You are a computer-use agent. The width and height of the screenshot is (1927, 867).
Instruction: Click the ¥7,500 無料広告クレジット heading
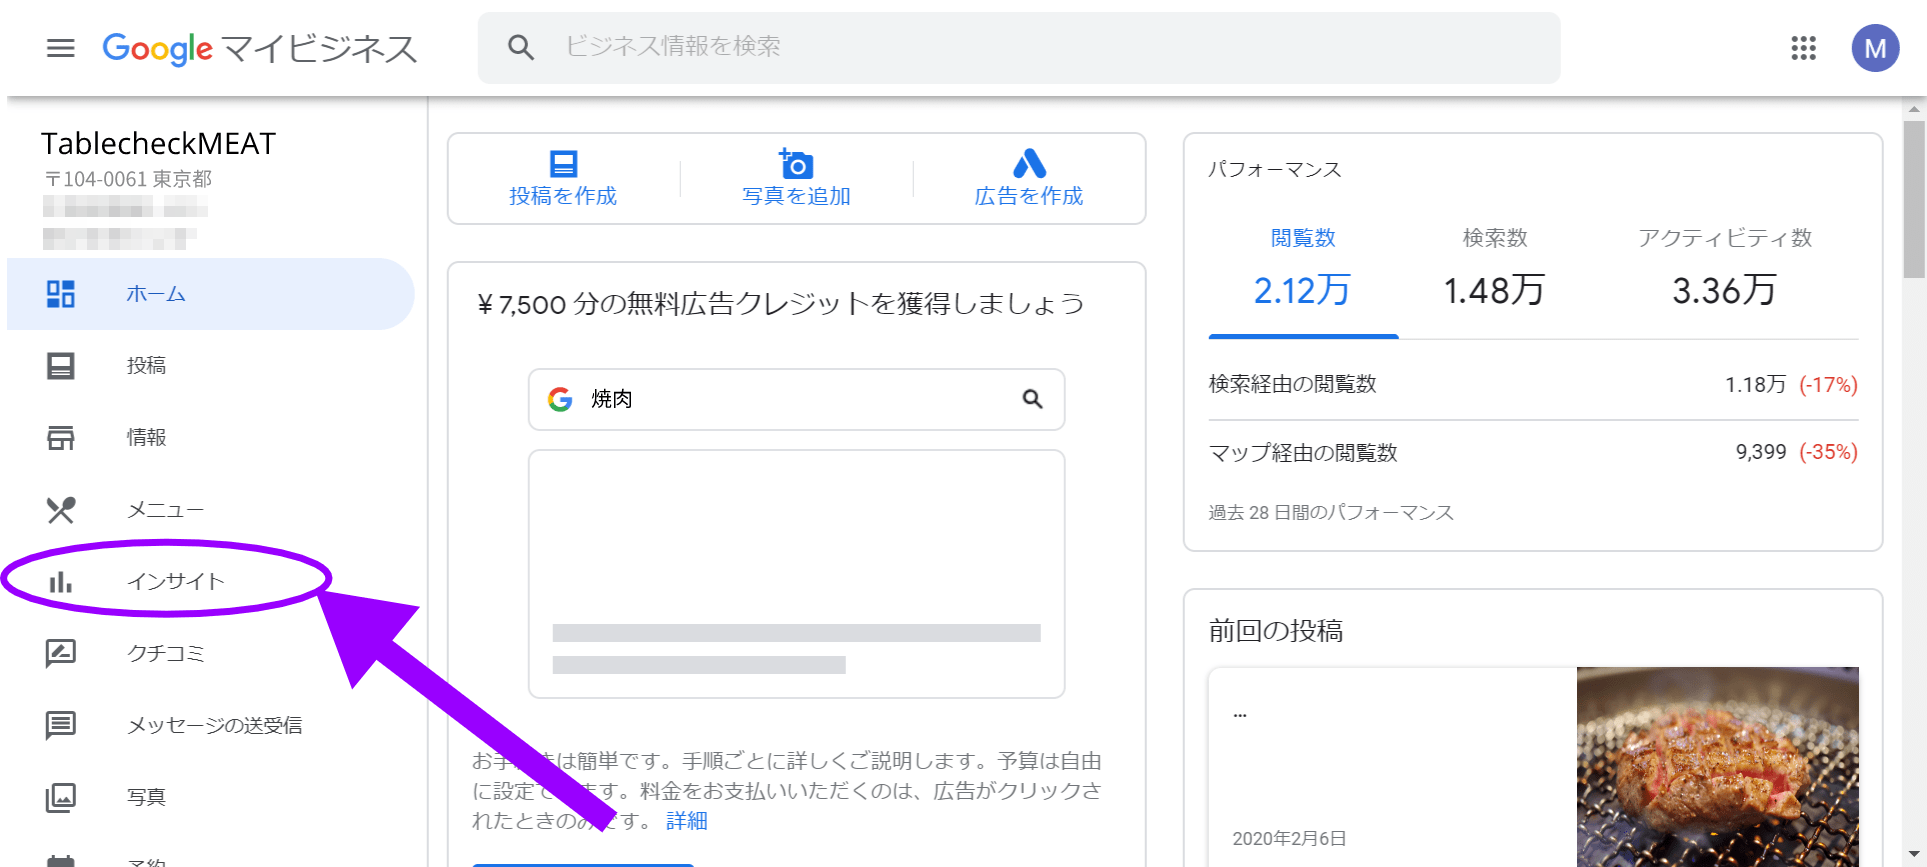click(x=780, y=304)
